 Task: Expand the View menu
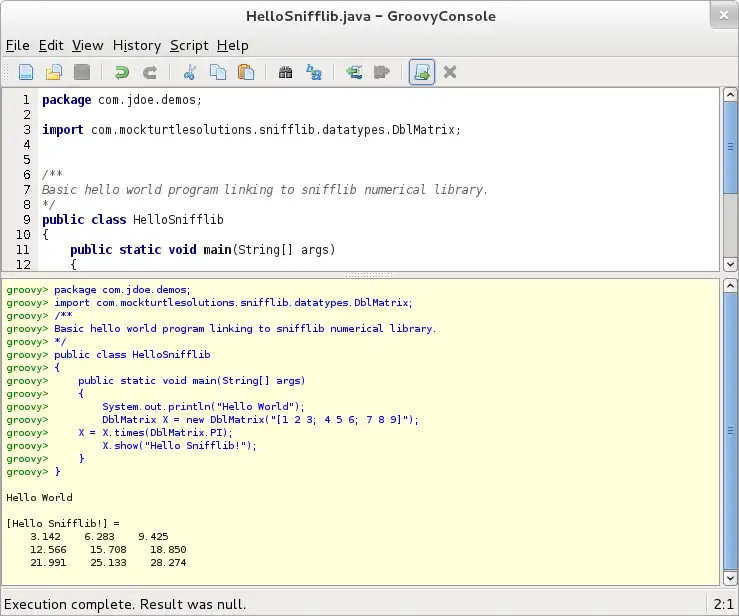pos(87,45)
